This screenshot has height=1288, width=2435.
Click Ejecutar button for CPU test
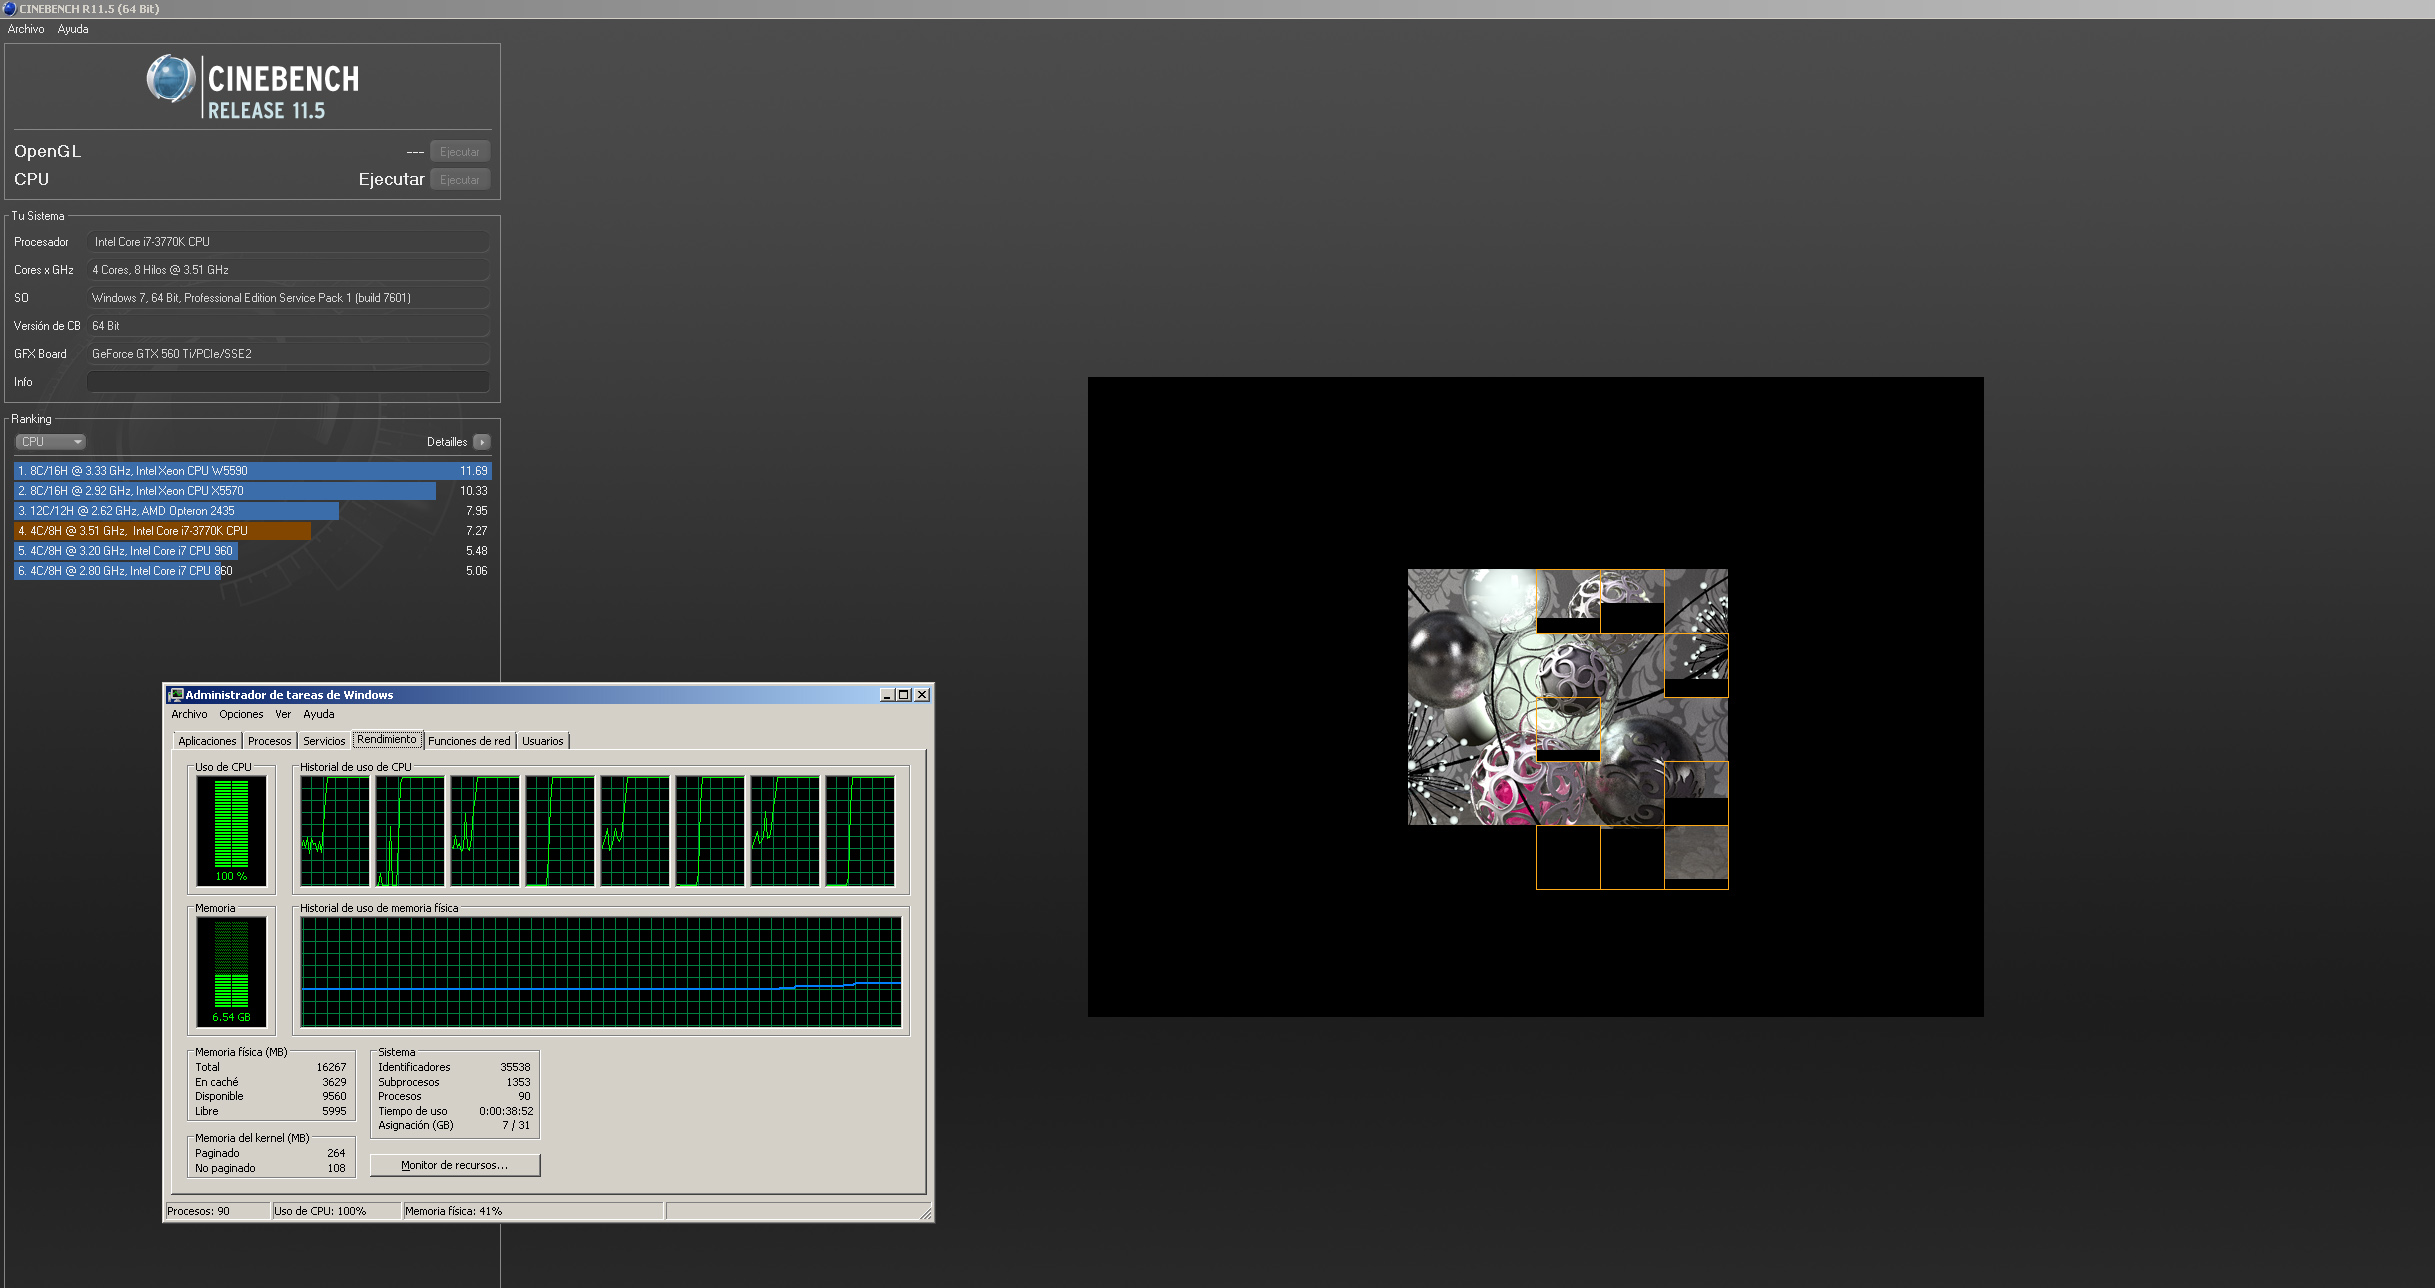[x=459, y=180]
